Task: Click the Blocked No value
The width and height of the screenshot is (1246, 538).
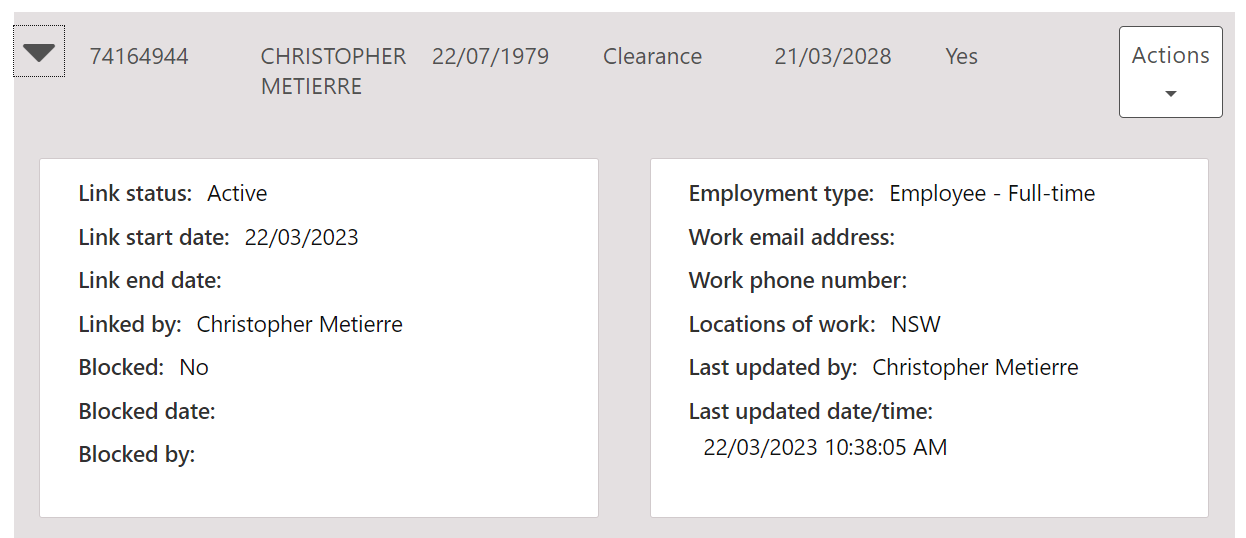Action: [194, 368]
